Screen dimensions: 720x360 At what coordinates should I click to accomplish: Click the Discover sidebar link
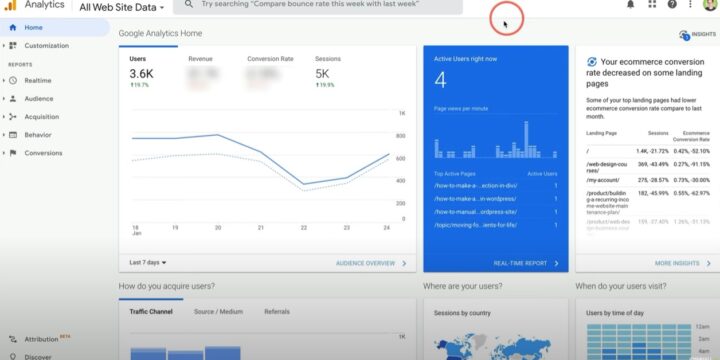(38, 357)
